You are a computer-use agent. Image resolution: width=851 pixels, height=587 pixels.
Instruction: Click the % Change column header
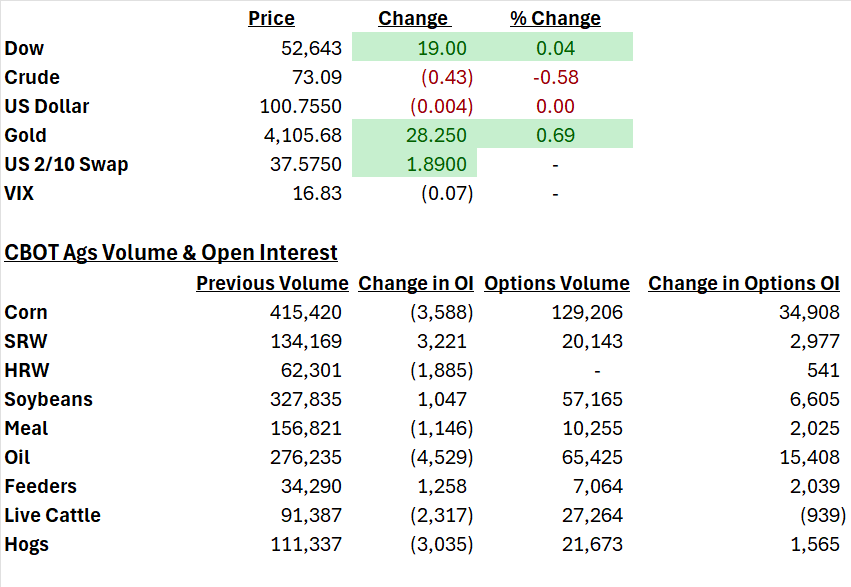click(x=555, y=18)
